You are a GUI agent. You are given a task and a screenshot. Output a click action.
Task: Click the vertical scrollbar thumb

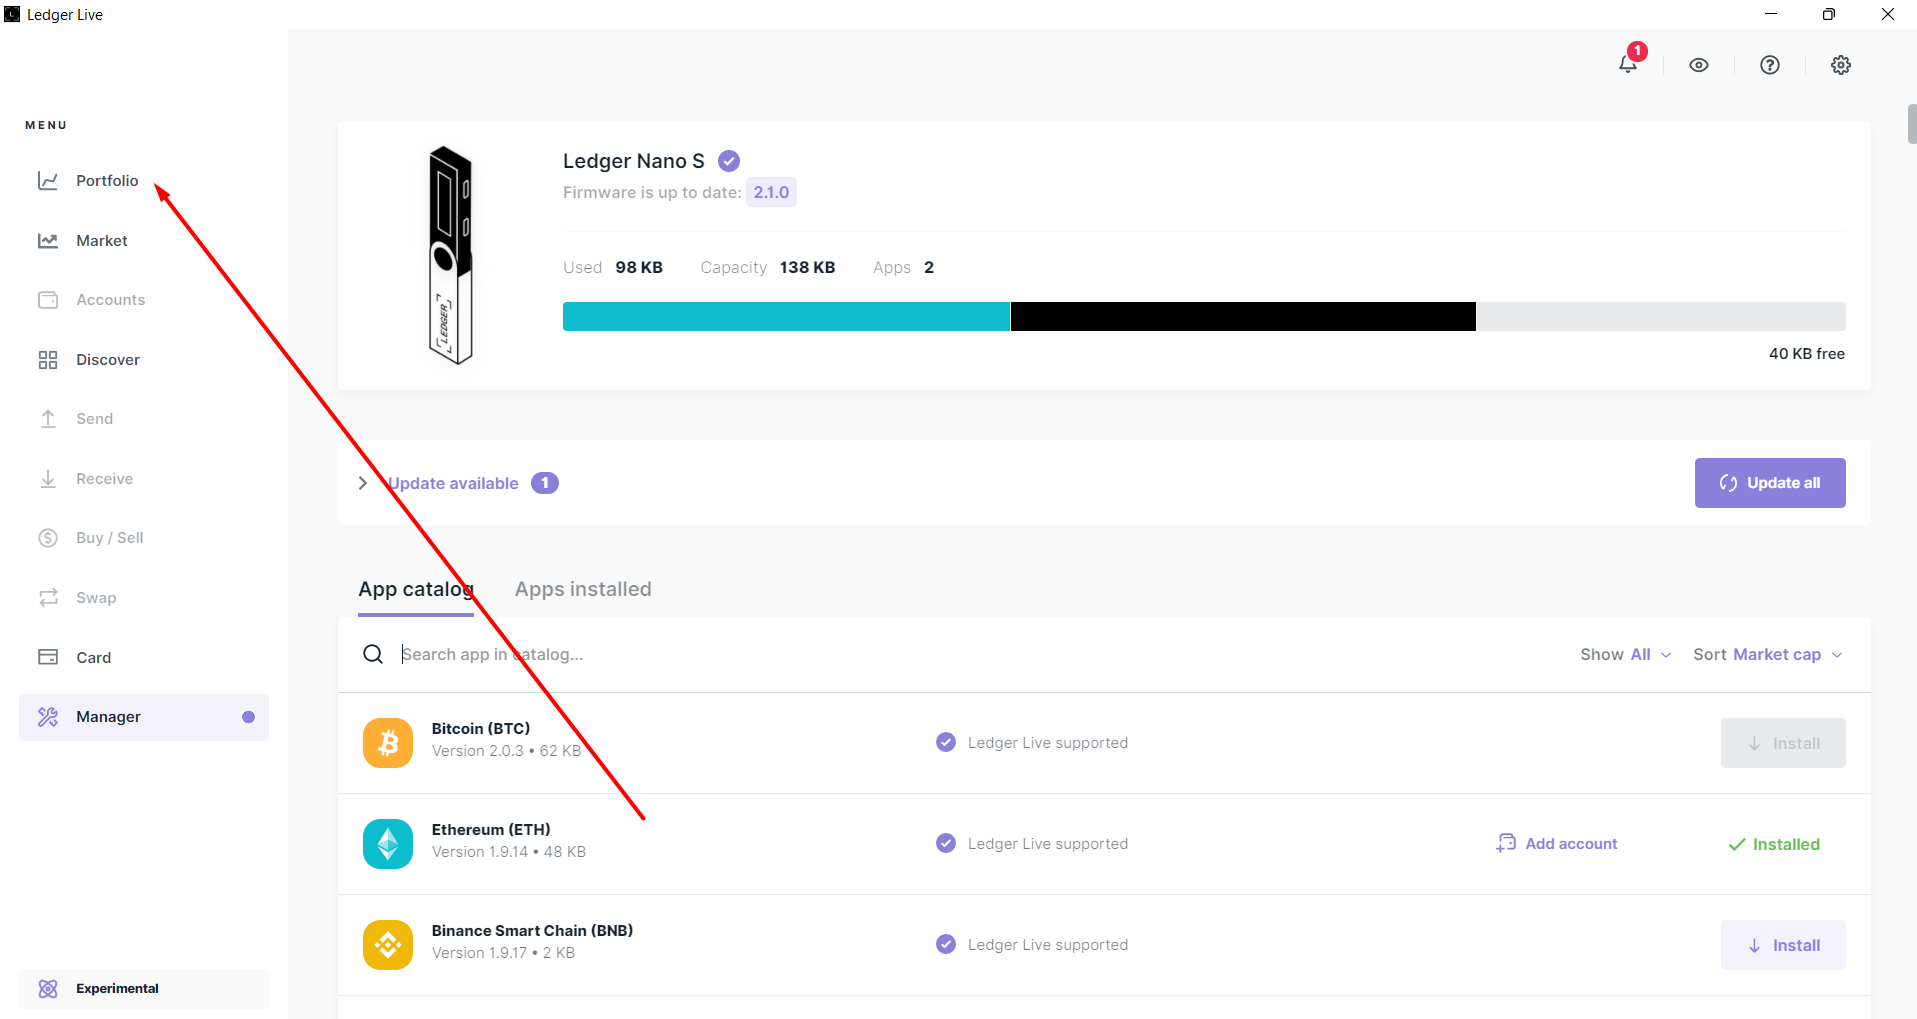(x=1912, y=124)
